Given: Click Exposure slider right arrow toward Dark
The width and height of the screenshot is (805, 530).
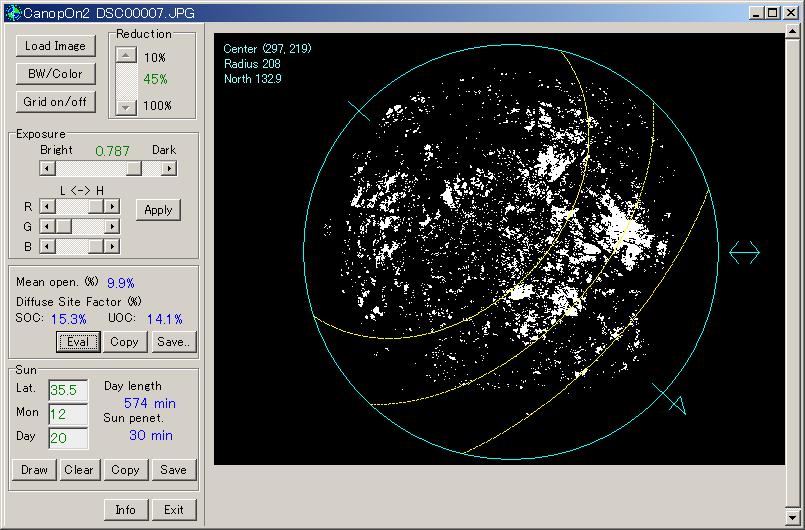Looking at the screenshot, I should (x=169, y=168).
